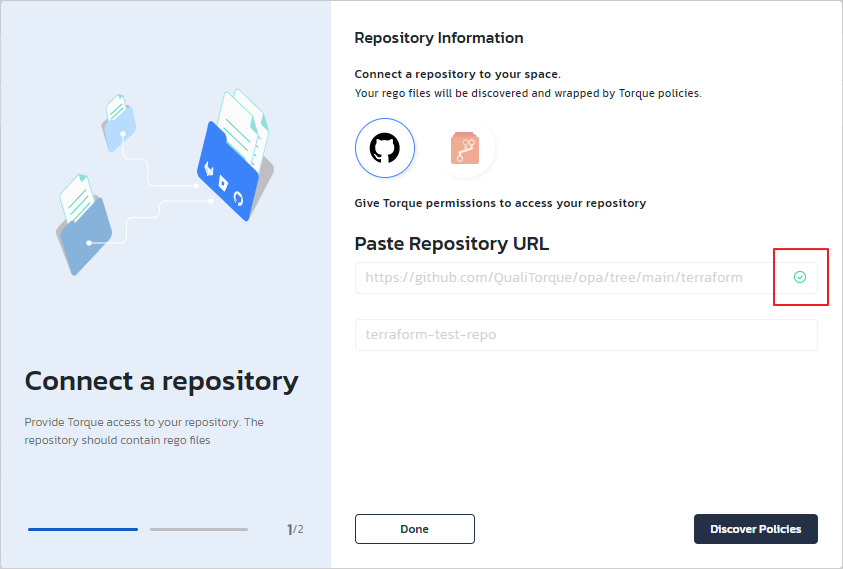
Task: Click the green checkmark in URL field
Action: pos(799,277)
